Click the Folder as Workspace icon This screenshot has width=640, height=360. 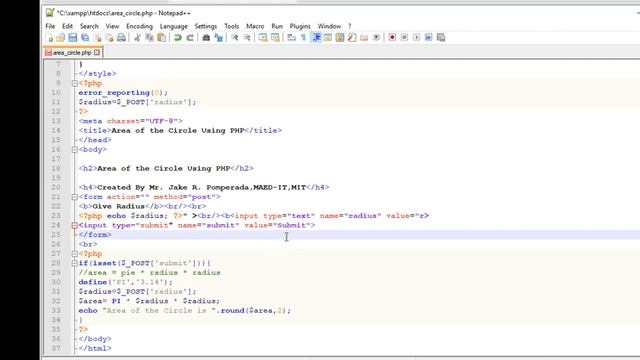[364, 38]
